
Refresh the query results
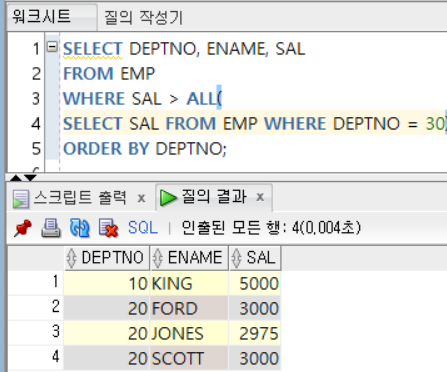click(x=79, y=228)
